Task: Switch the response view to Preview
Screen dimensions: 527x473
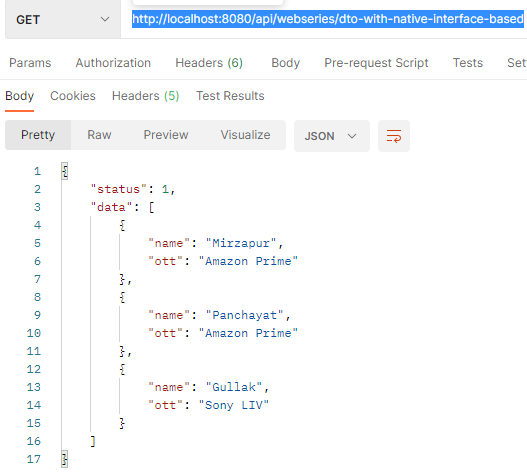Action: [166, 135]
